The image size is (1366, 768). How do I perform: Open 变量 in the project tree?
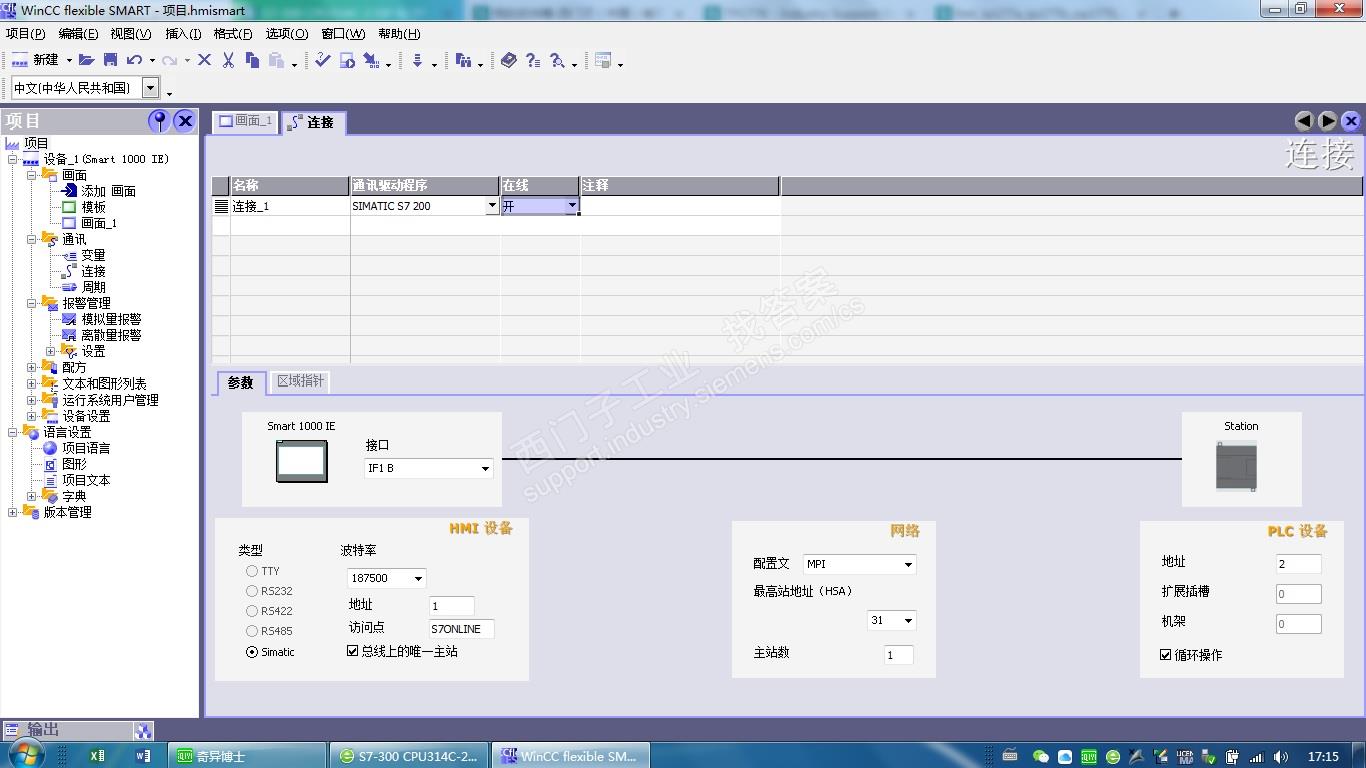tap(93, 255)
